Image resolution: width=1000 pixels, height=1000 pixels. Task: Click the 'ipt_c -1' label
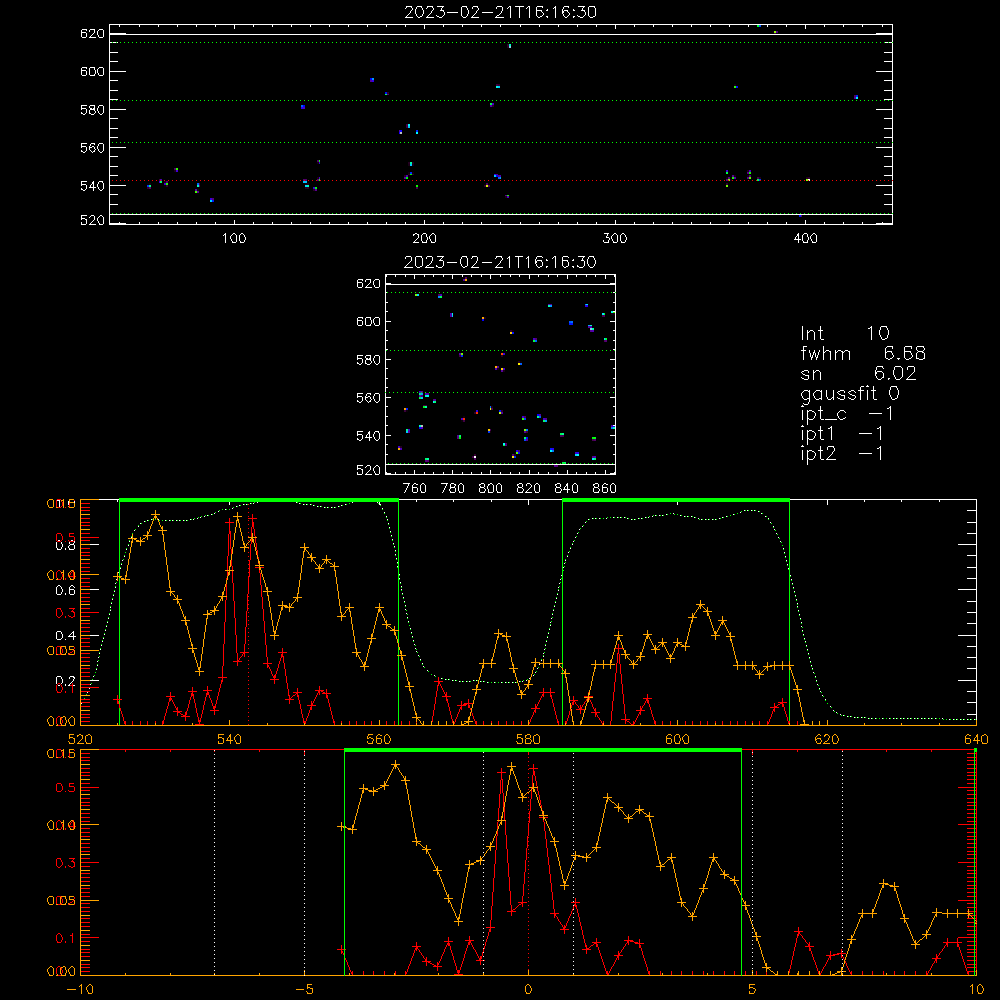(848, 414)
